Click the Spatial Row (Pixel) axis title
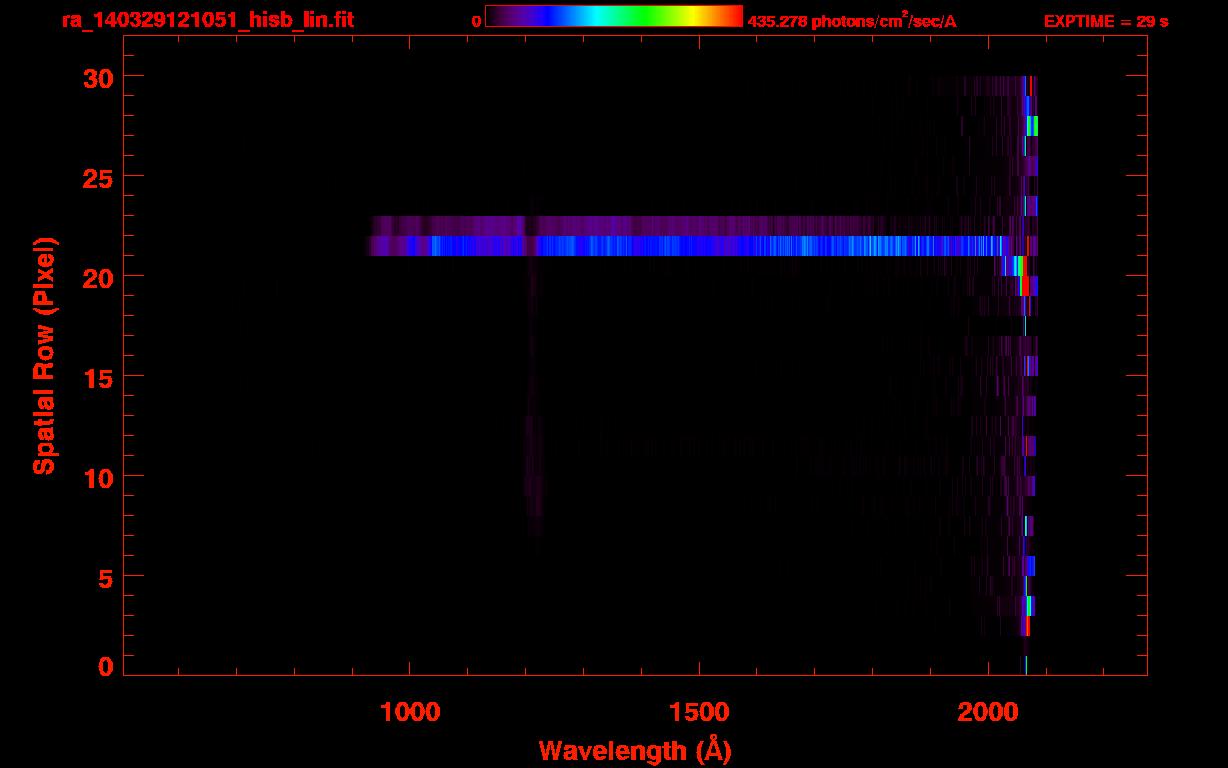This screenshot has width=1228, height=768. (x=44, y=355)
